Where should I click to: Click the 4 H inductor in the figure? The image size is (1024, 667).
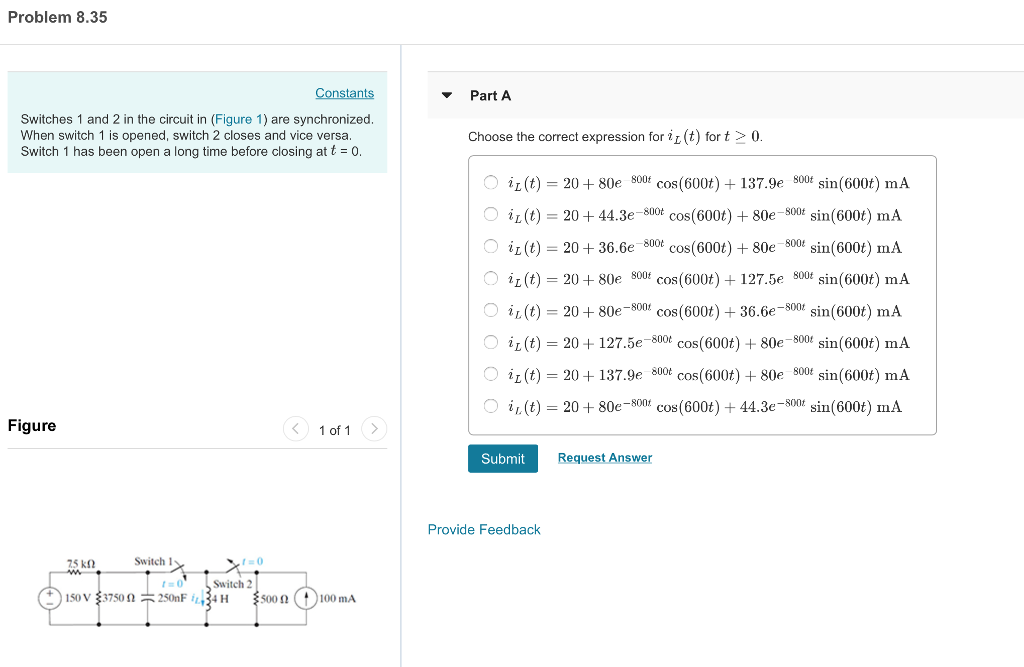click(x=210, y=600)
